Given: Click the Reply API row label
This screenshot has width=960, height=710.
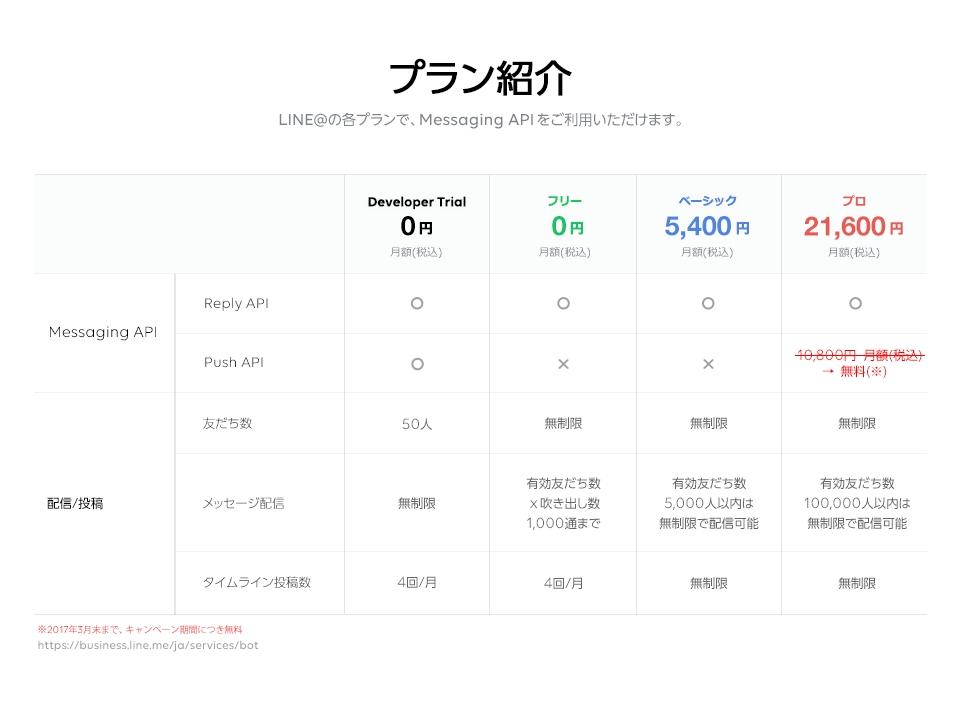Looking at the screenshot, I should [236, 304].
